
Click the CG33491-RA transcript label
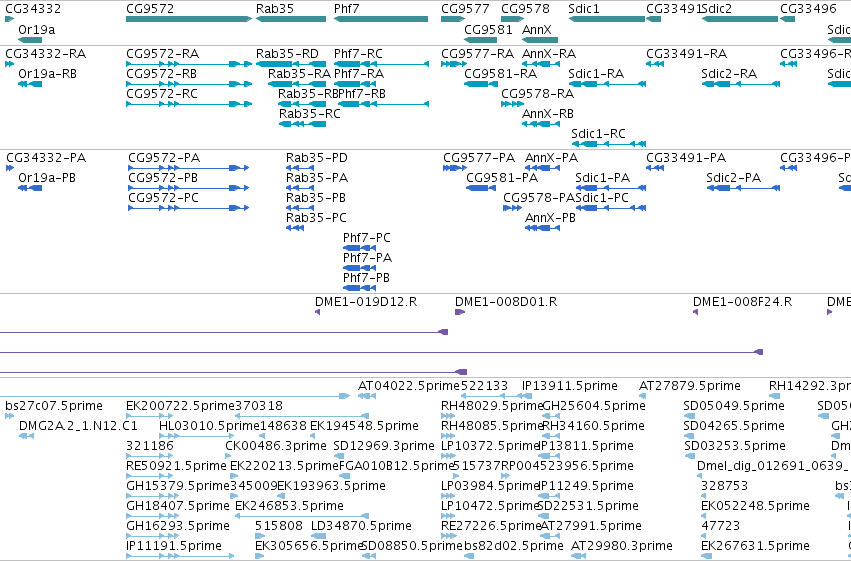pyautogui.click(x=687, y=54)
